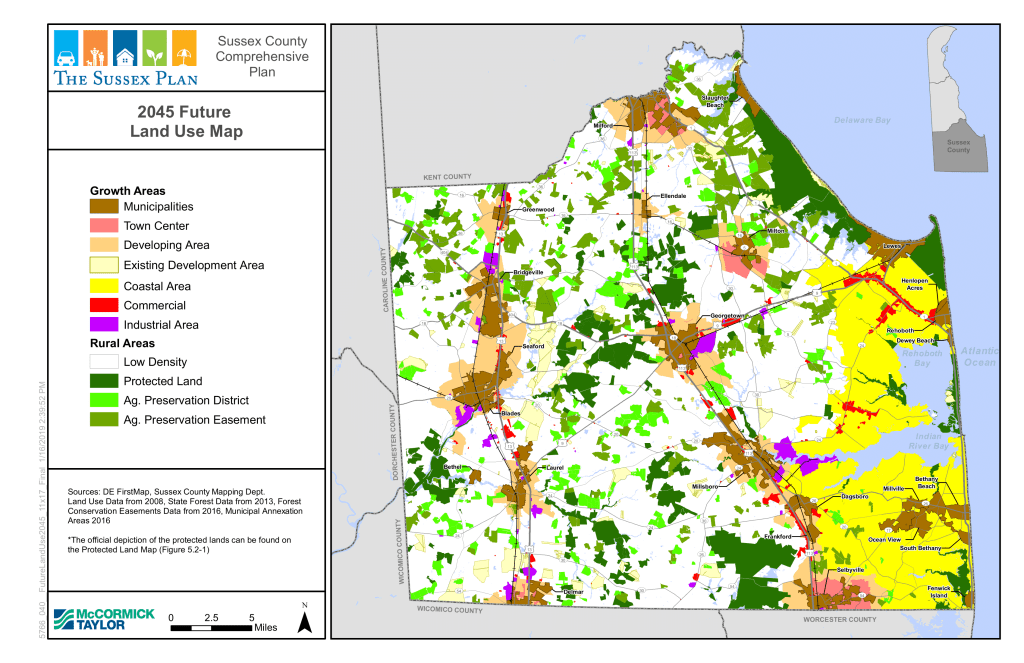Click the yellow Coastal Area legend swatch

(103, 286)
